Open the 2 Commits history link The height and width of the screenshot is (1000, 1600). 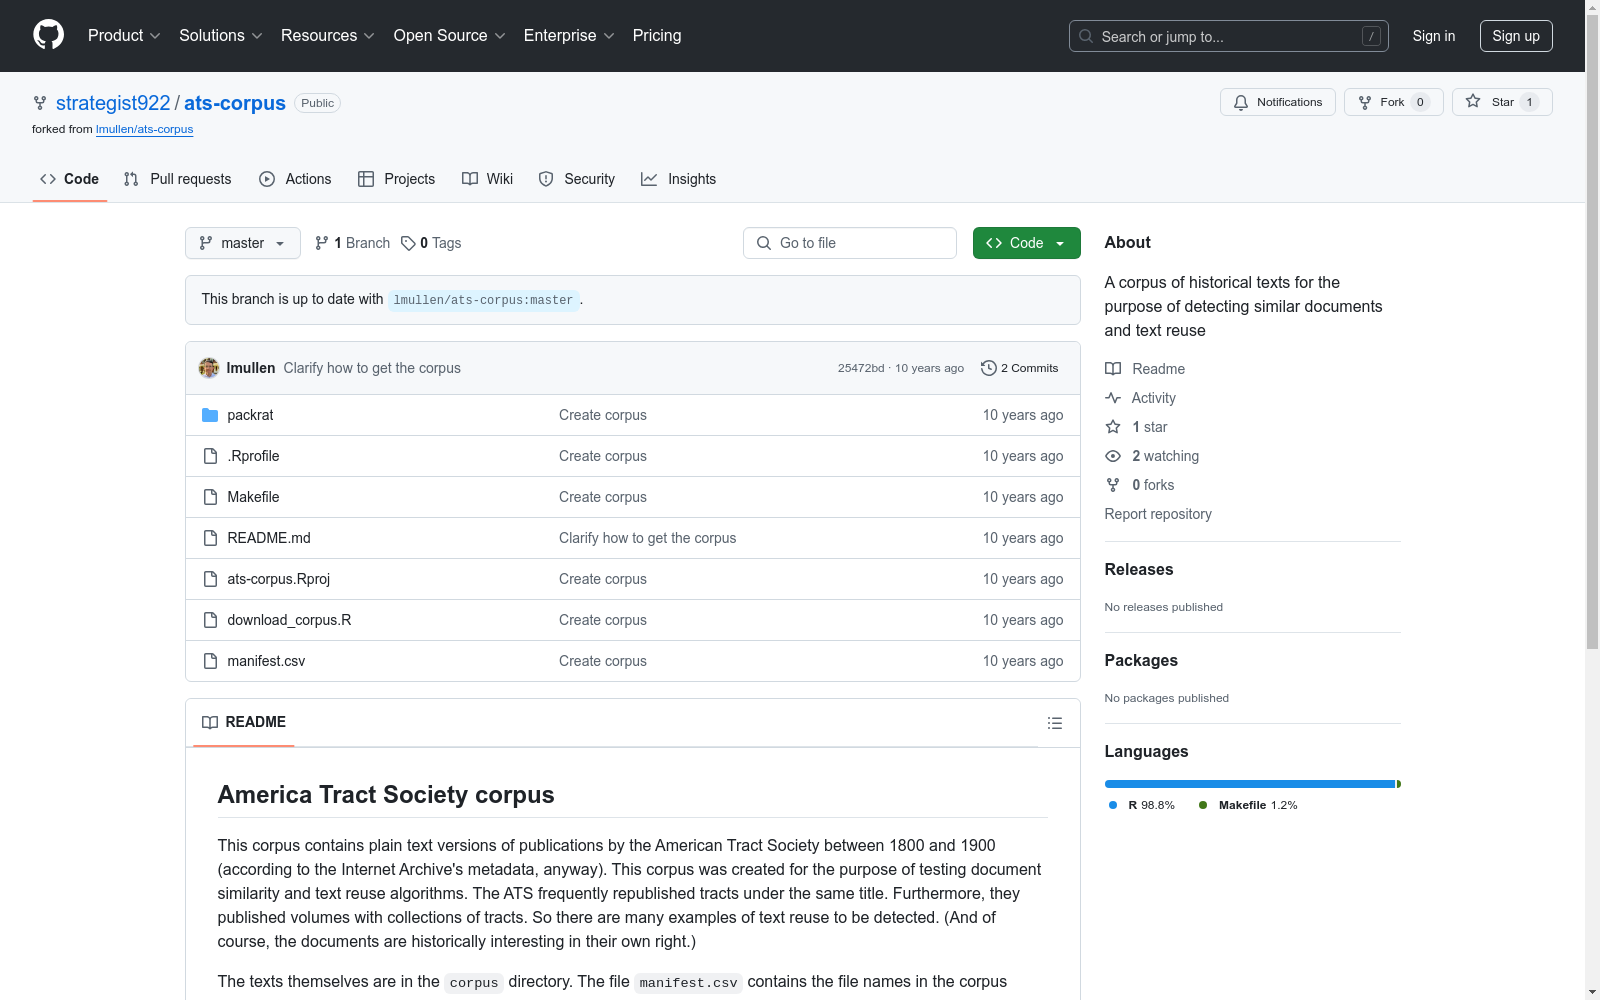1020,368
